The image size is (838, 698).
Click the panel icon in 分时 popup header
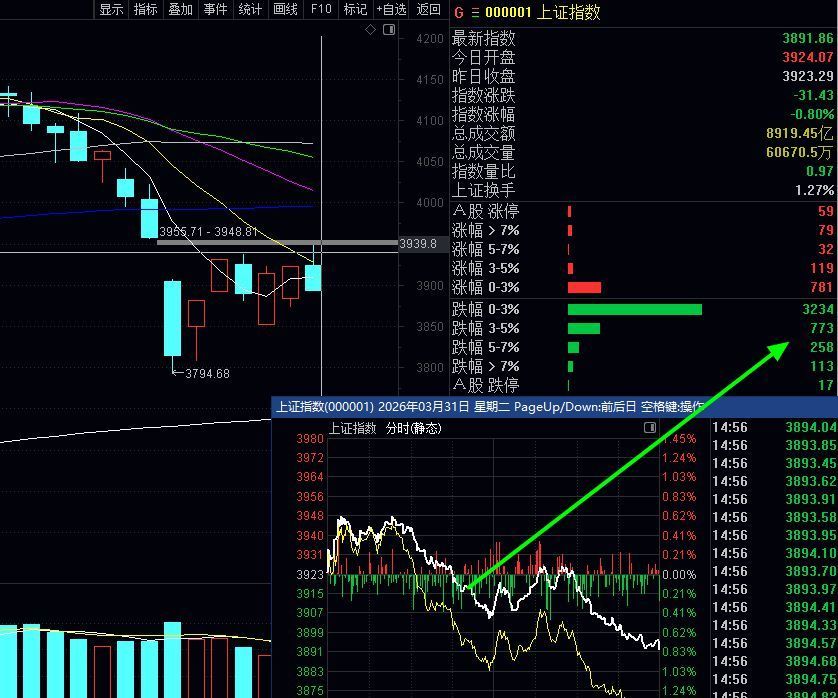[650, 428]
